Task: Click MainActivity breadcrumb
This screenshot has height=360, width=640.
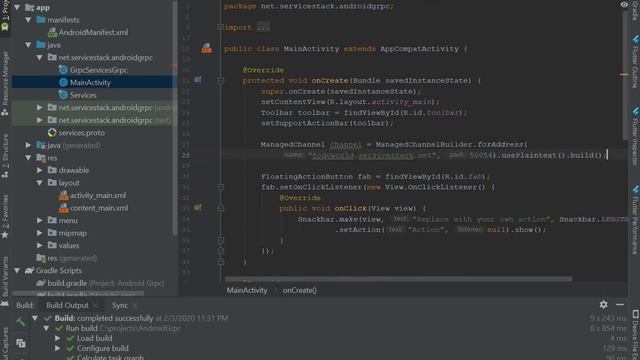Action: (x=247, y=290)
